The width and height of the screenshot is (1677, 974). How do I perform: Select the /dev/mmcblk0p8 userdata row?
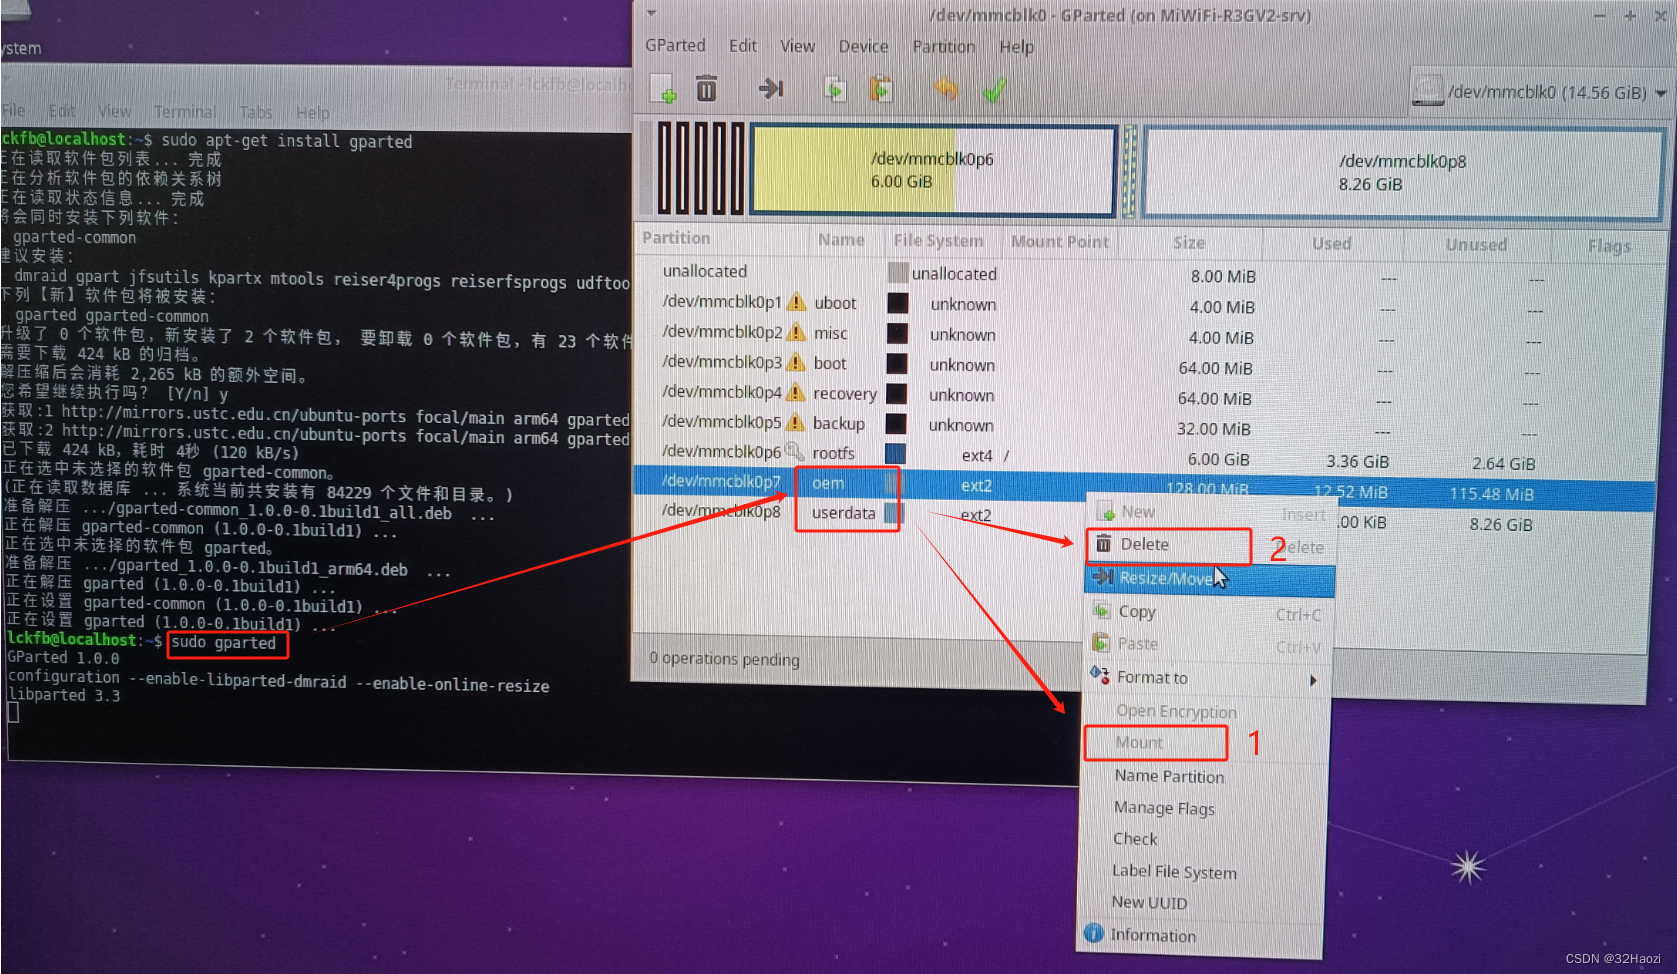(720, 512)
